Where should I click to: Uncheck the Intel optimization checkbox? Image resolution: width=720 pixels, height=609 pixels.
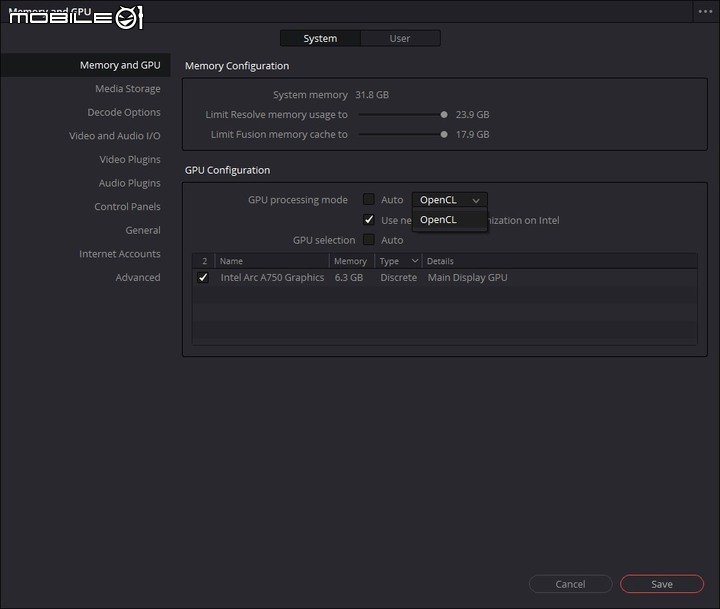[369, 220]
